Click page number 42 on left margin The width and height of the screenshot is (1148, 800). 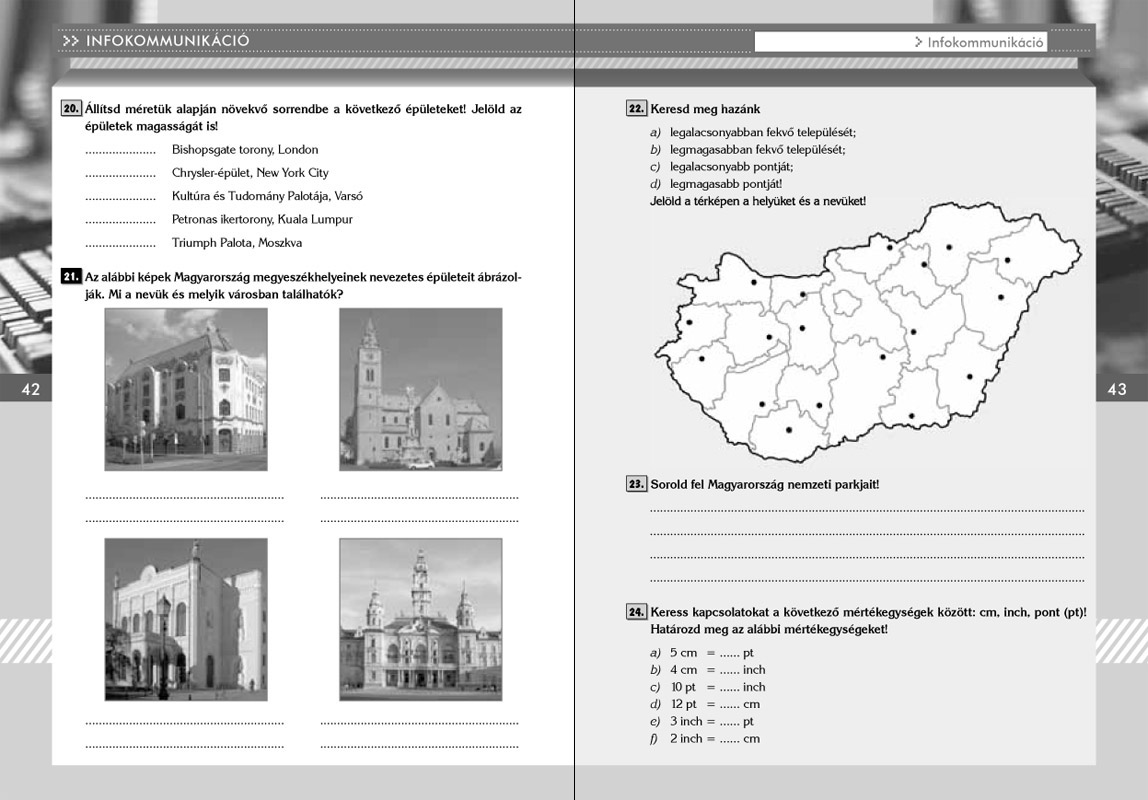(x=30, y=390)
